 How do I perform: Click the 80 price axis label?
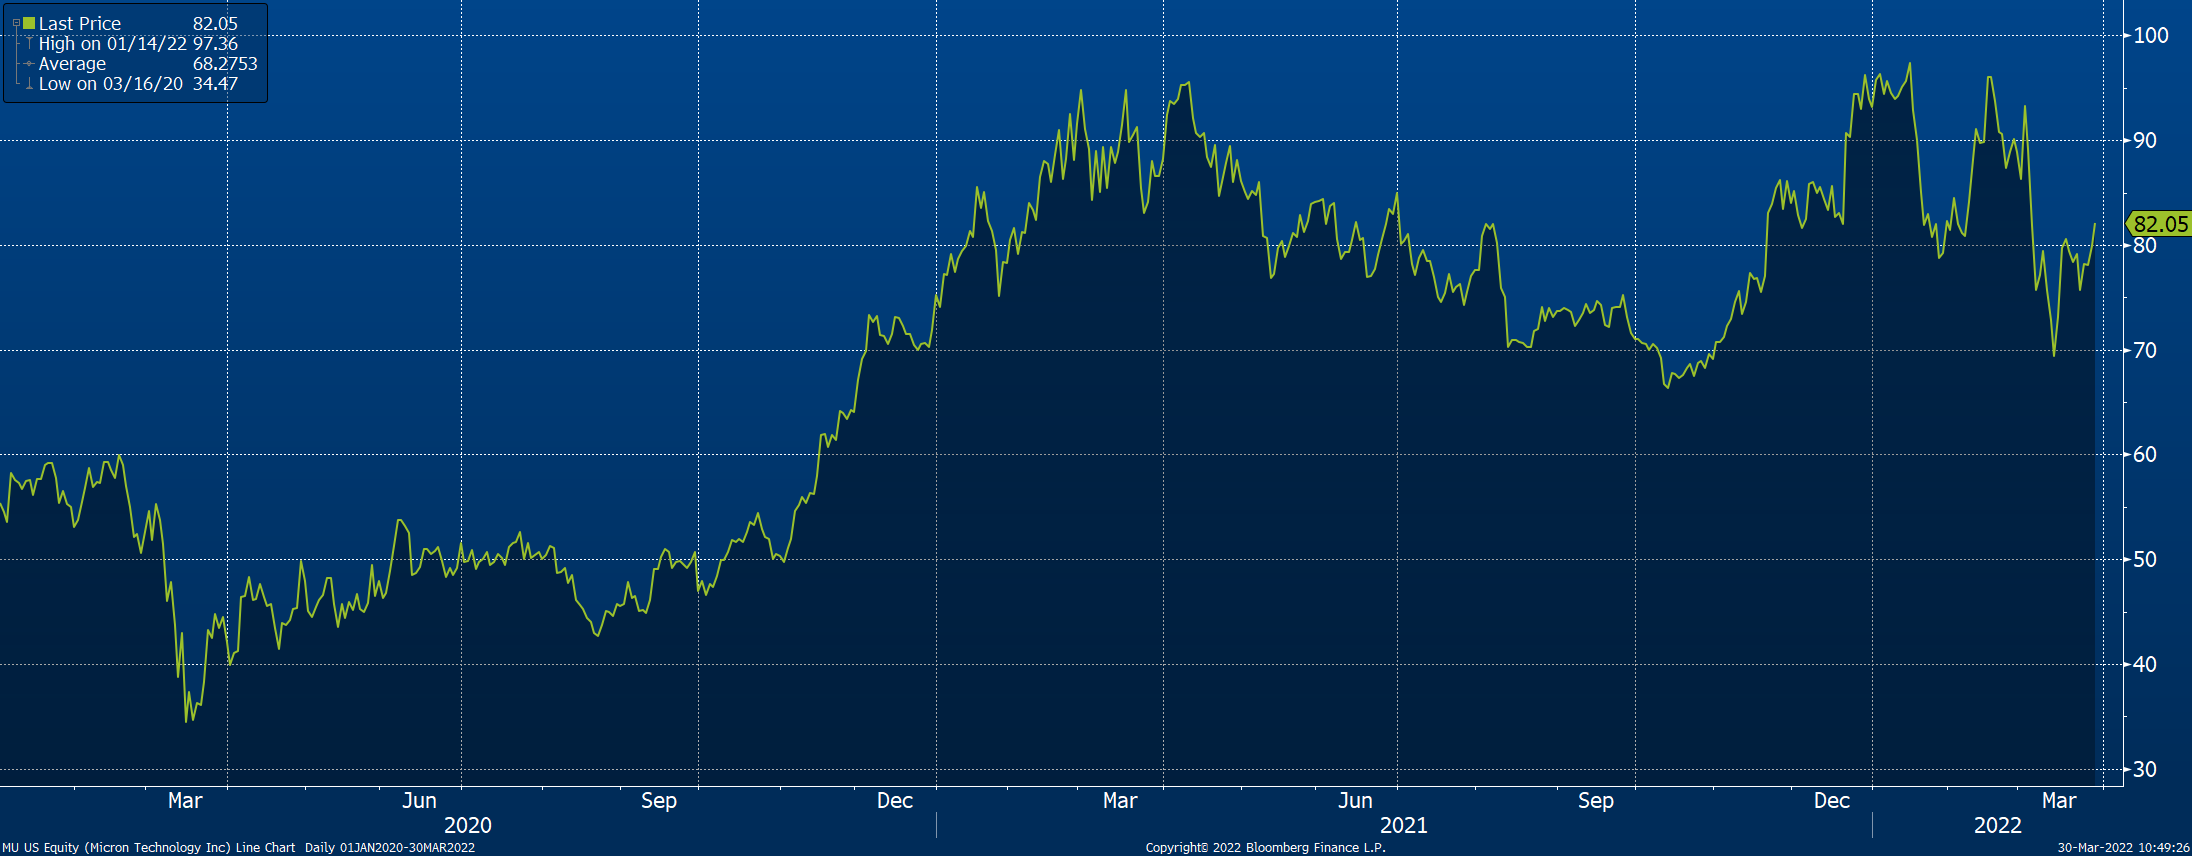click(2145, 246)
